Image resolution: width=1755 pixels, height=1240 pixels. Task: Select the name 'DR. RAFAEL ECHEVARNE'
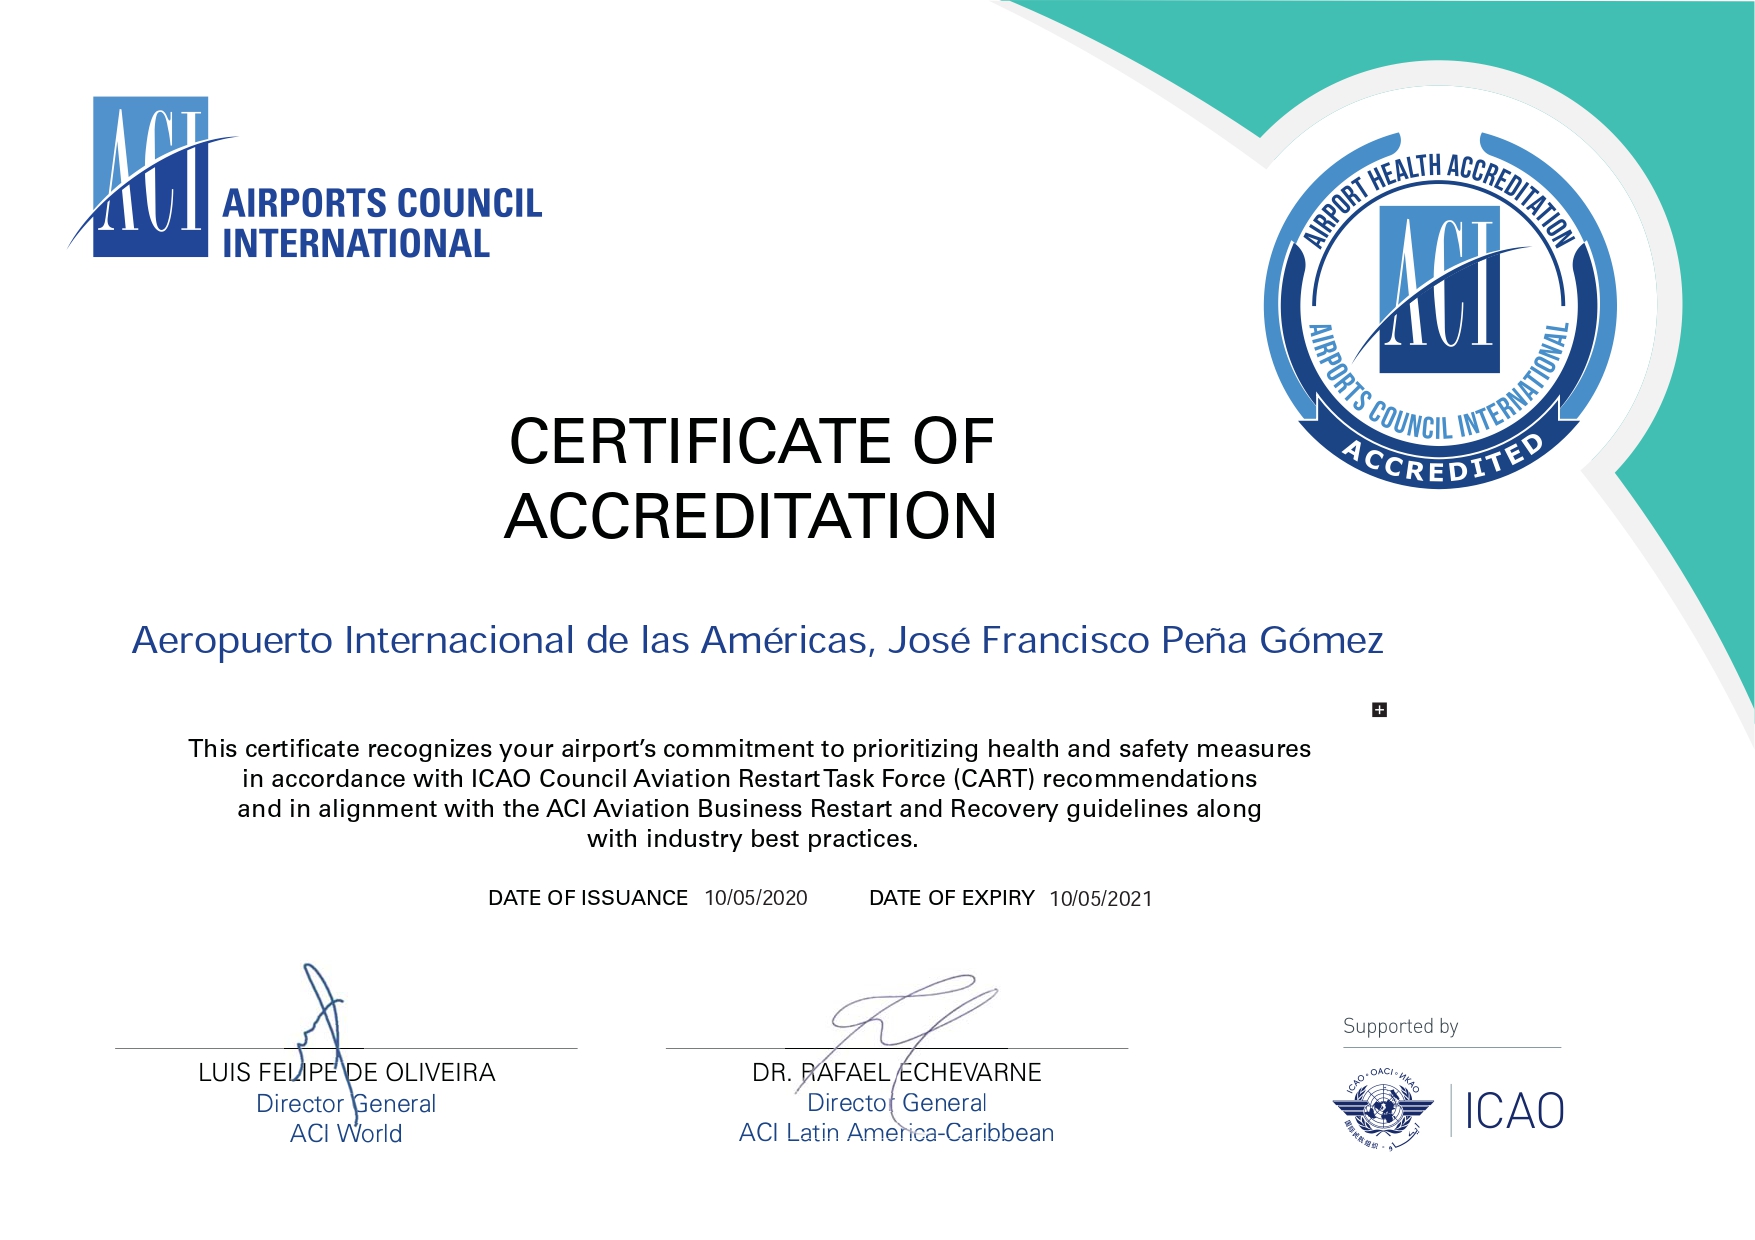[897, 1073]
